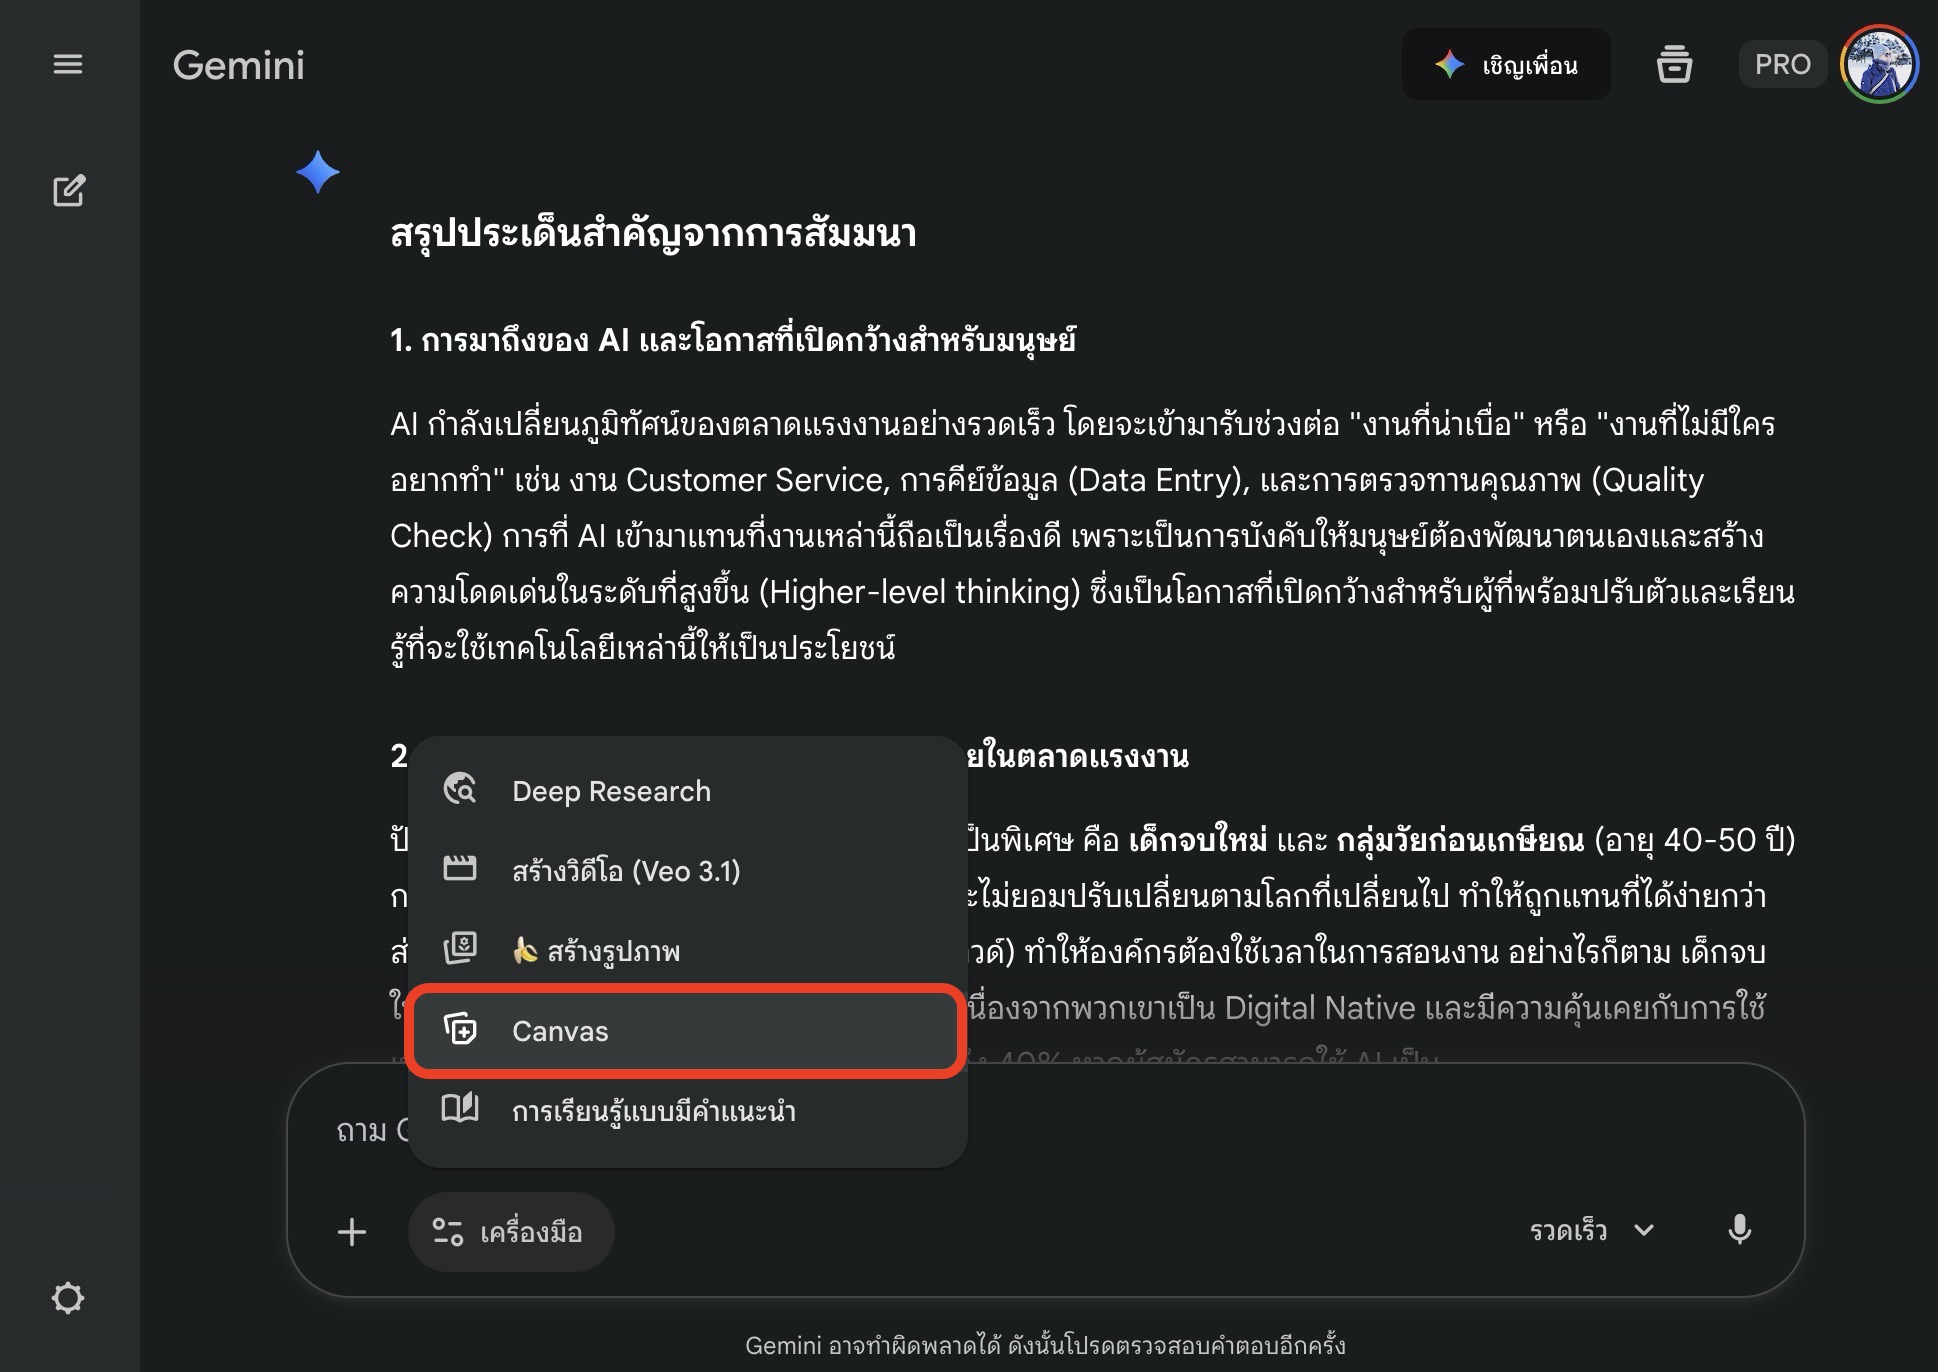Start a new chat with the compose icon
Screen dimensions: 1938x1372
coord(68,191)
